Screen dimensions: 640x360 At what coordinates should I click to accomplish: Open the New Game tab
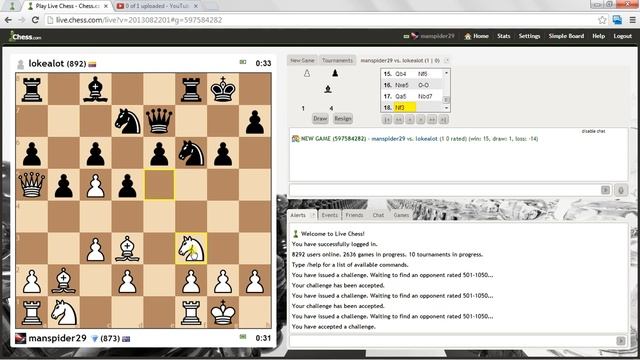pos(302,60)
